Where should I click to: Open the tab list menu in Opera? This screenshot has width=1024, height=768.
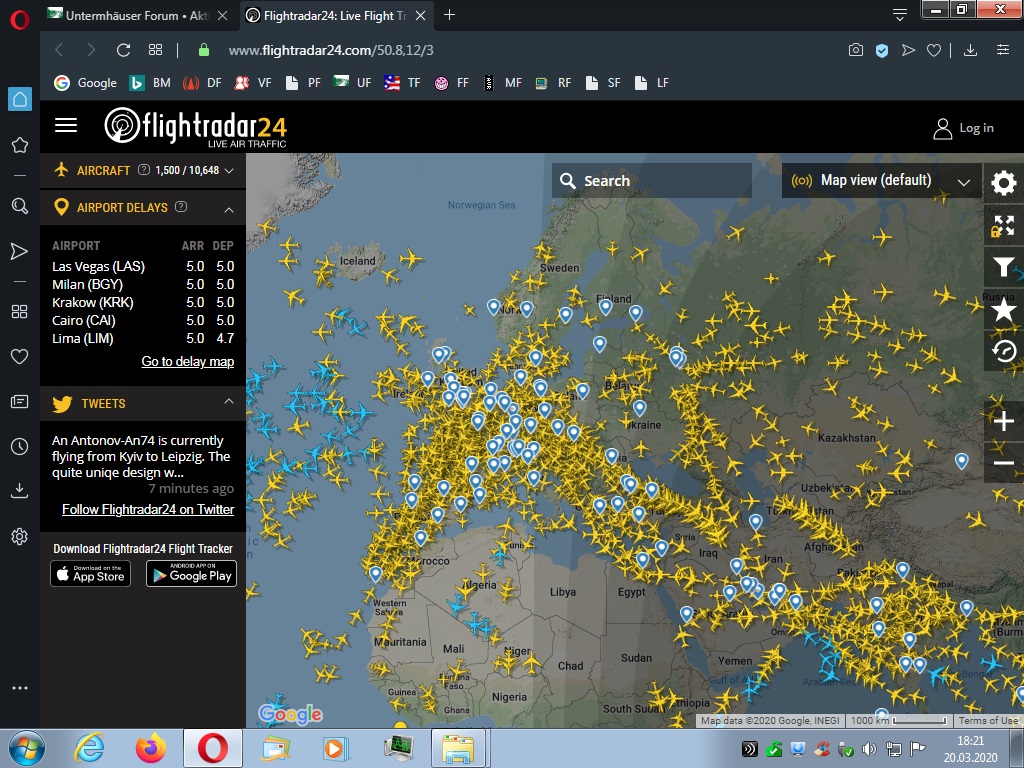(x=899, y=15)
